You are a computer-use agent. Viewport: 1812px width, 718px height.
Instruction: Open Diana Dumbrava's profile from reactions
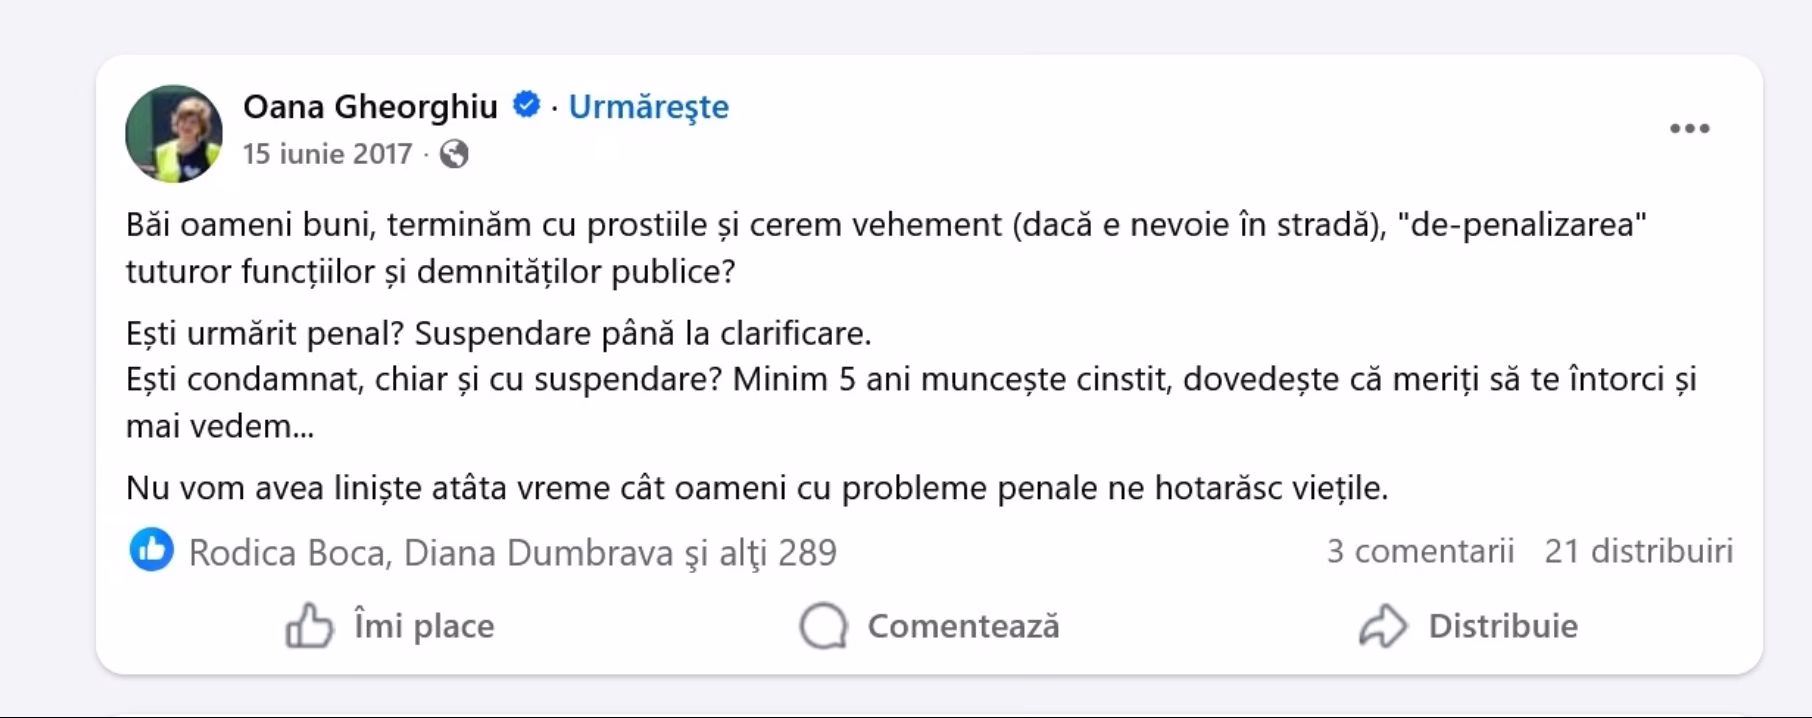pyautogui.click(x=538, y=552)
